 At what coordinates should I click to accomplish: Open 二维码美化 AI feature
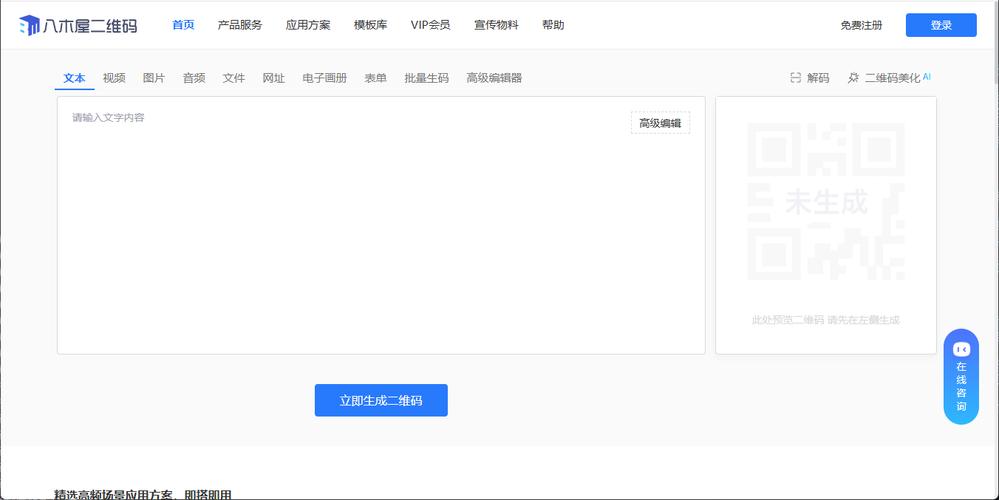click(898, 78)
